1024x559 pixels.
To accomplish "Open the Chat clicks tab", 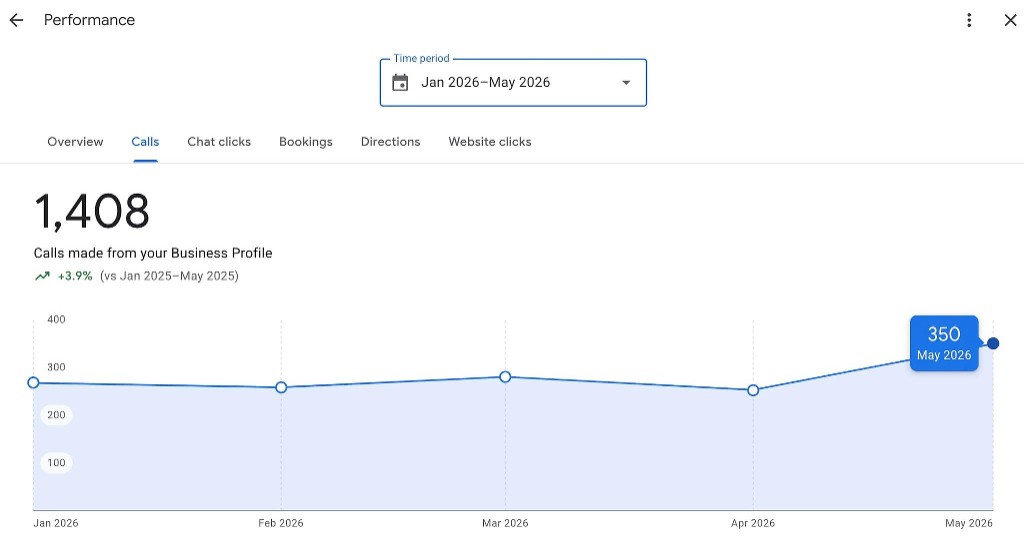I will point(219,142).
